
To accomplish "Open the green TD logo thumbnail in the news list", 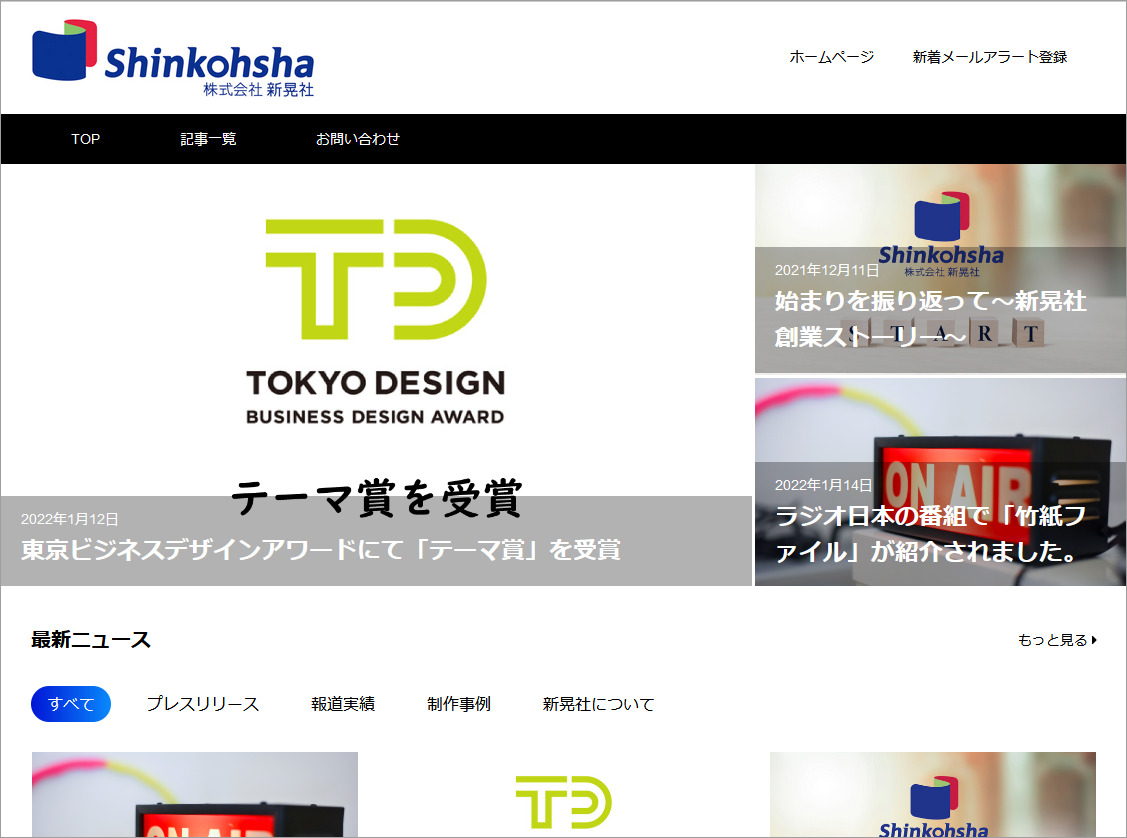I will [x=564, y=794].
